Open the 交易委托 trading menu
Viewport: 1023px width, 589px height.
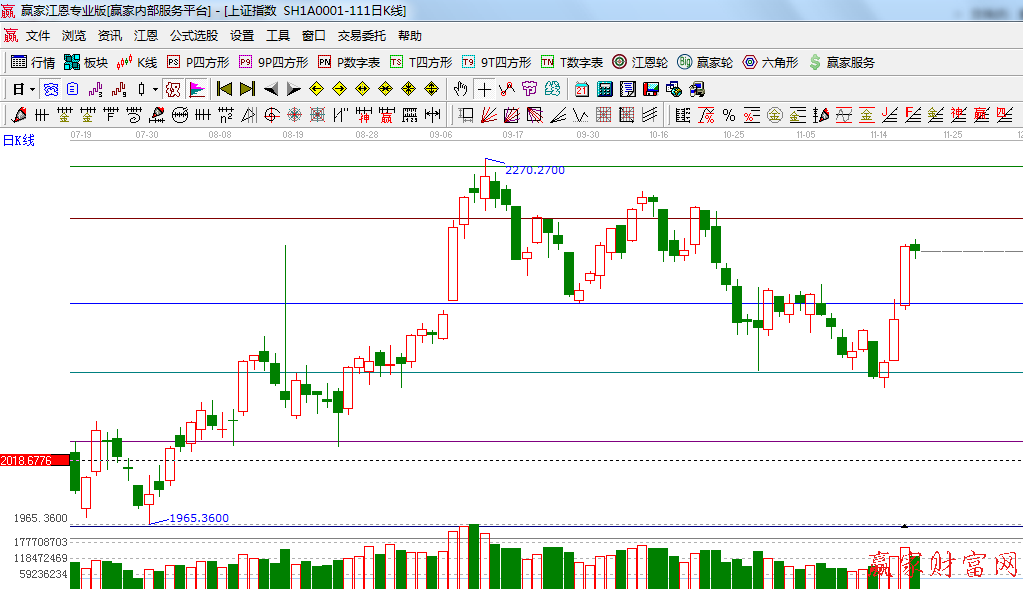[361, 35]
